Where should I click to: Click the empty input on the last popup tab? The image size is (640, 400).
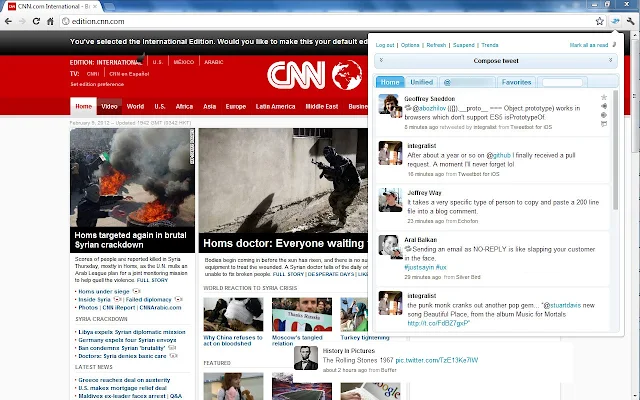pyautogui.click(x=562, y=82)
